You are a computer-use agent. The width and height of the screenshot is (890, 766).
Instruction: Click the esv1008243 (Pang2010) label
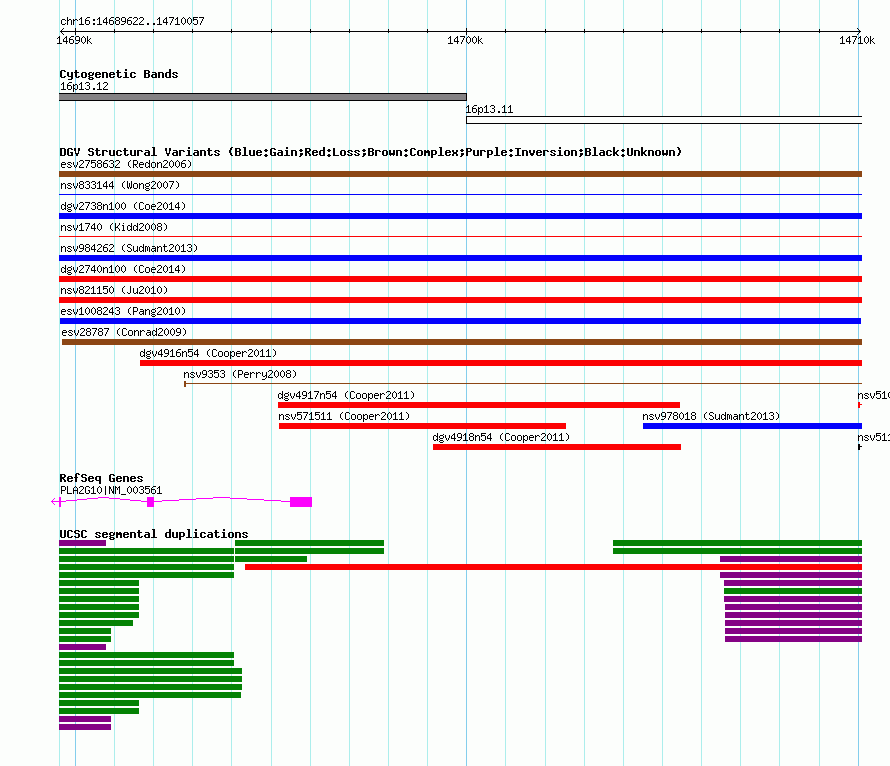[x=123, y=311]
